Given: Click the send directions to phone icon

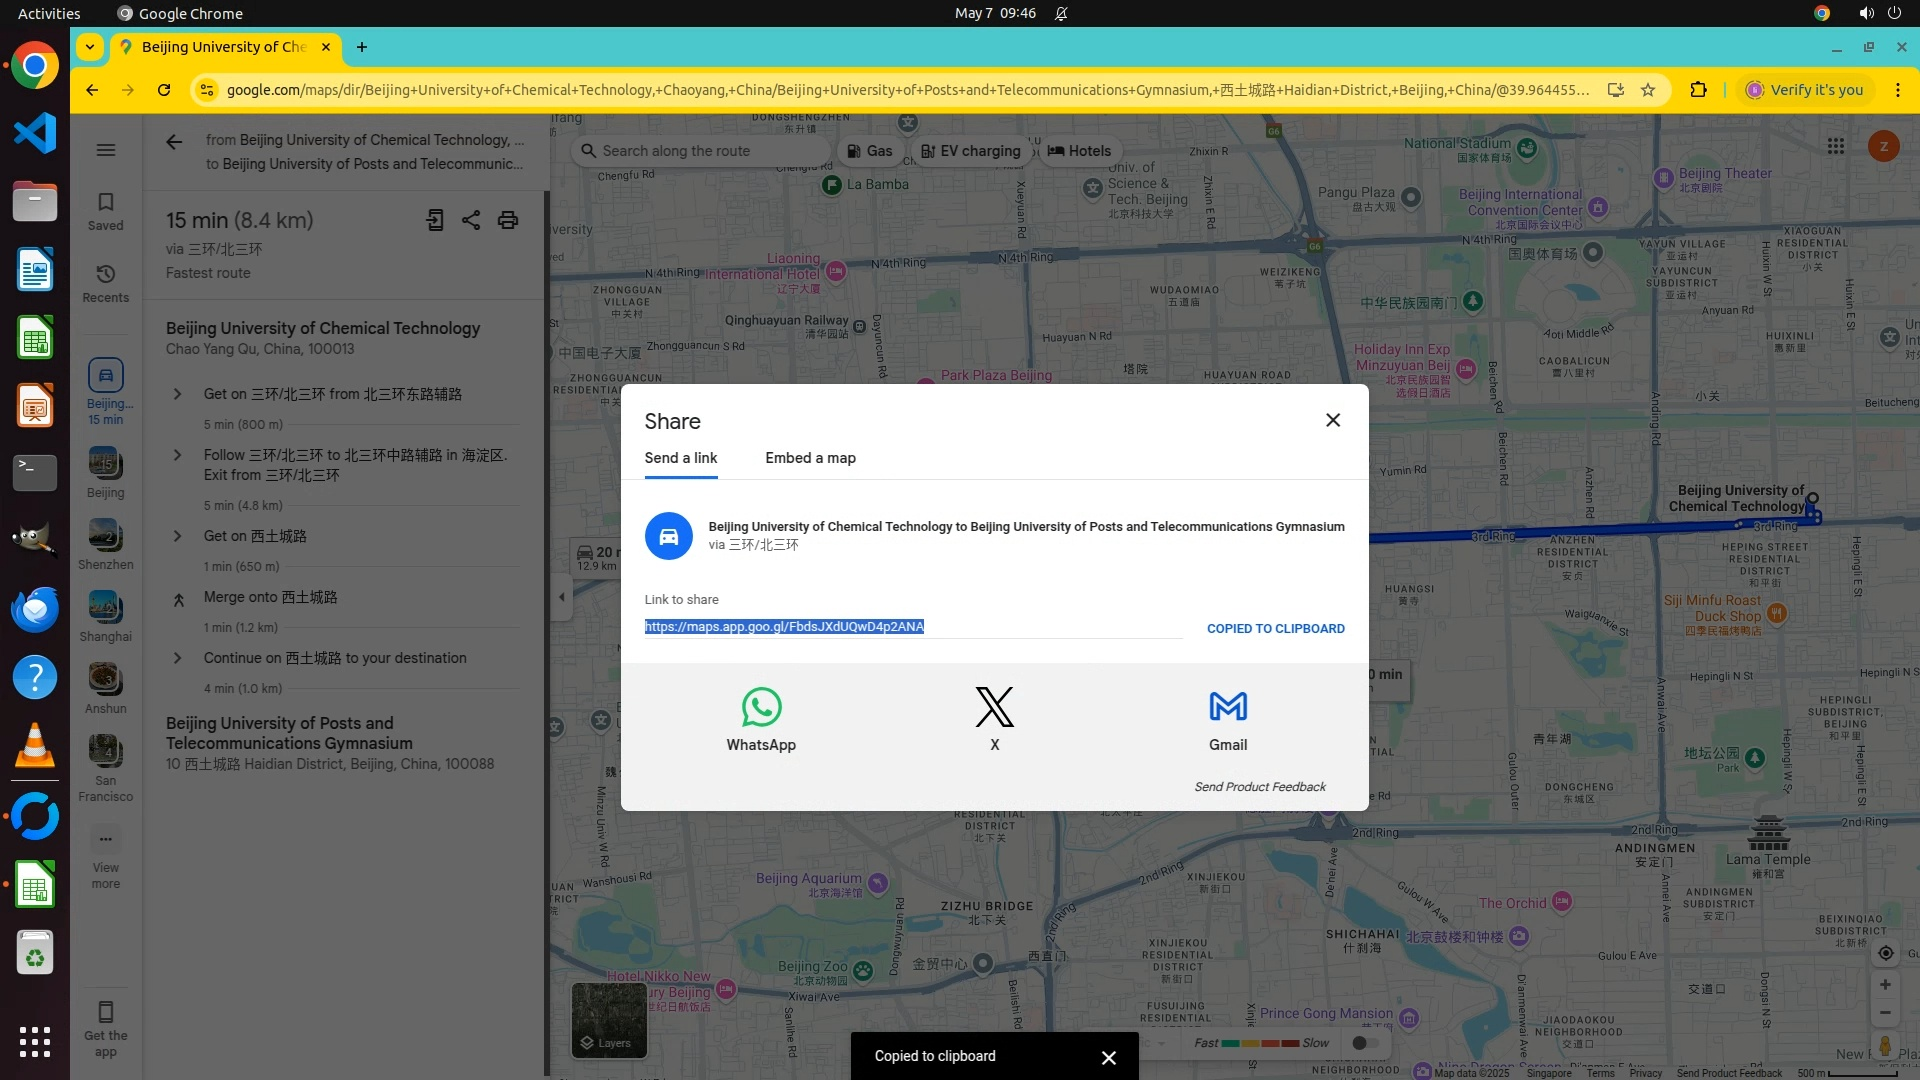Looking at the screenshot, I should [x=435, y=221].
